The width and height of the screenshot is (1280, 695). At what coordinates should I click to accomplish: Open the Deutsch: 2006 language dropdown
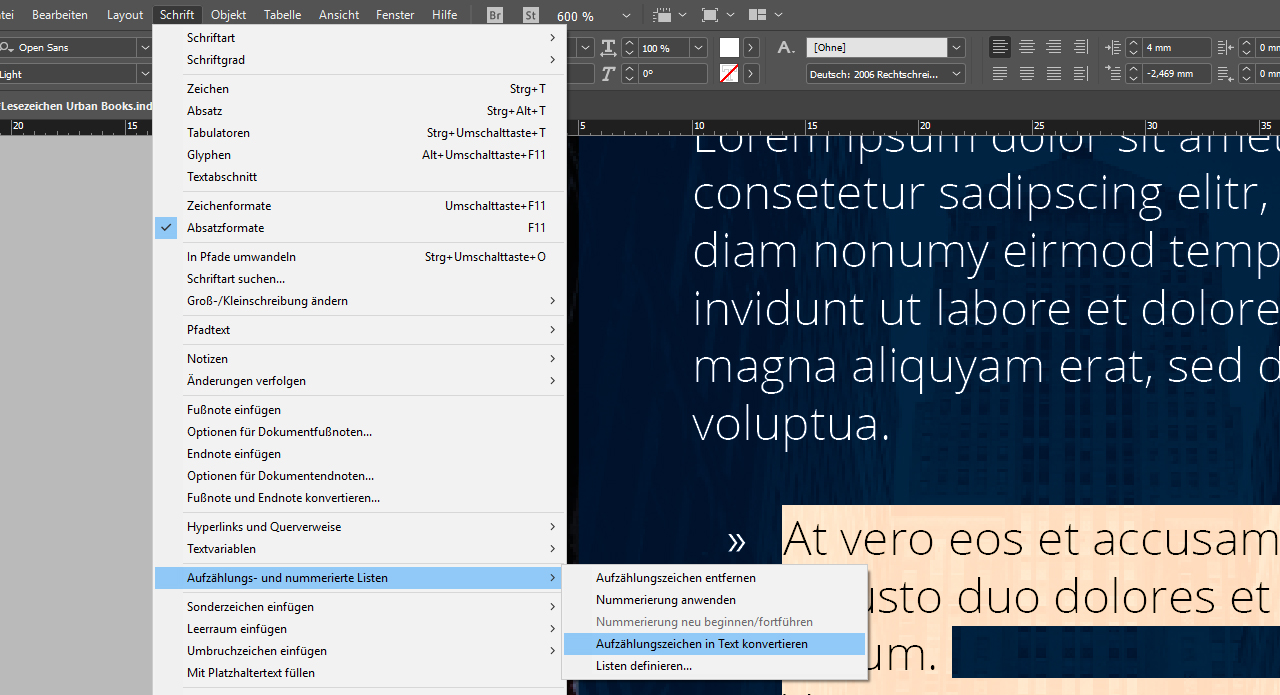(956, 73)
